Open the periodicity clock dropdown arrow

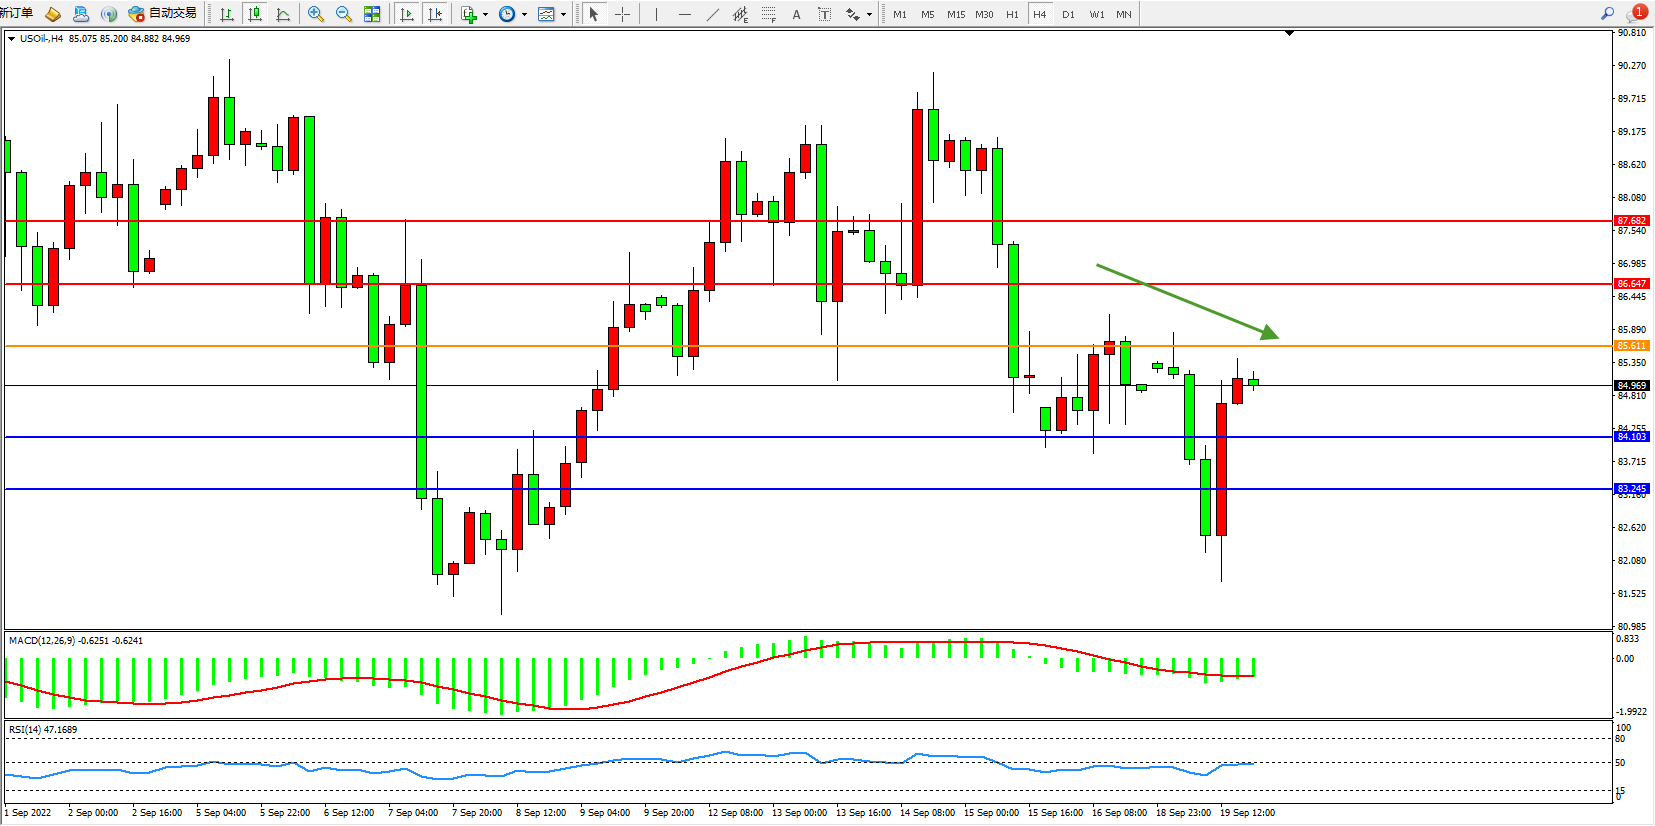[x=524, y=15]
